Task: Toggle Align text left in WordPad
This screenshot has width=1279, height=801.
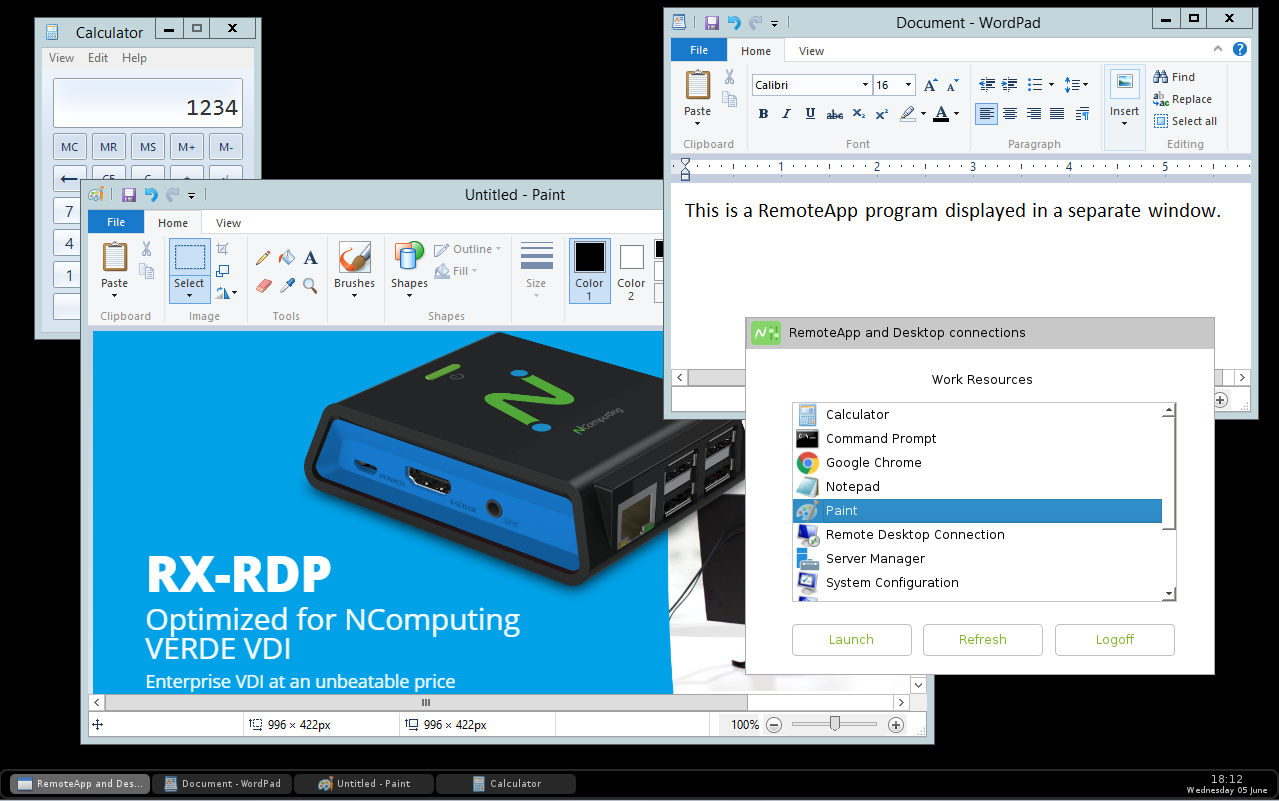Action: (x=987, y=114)
